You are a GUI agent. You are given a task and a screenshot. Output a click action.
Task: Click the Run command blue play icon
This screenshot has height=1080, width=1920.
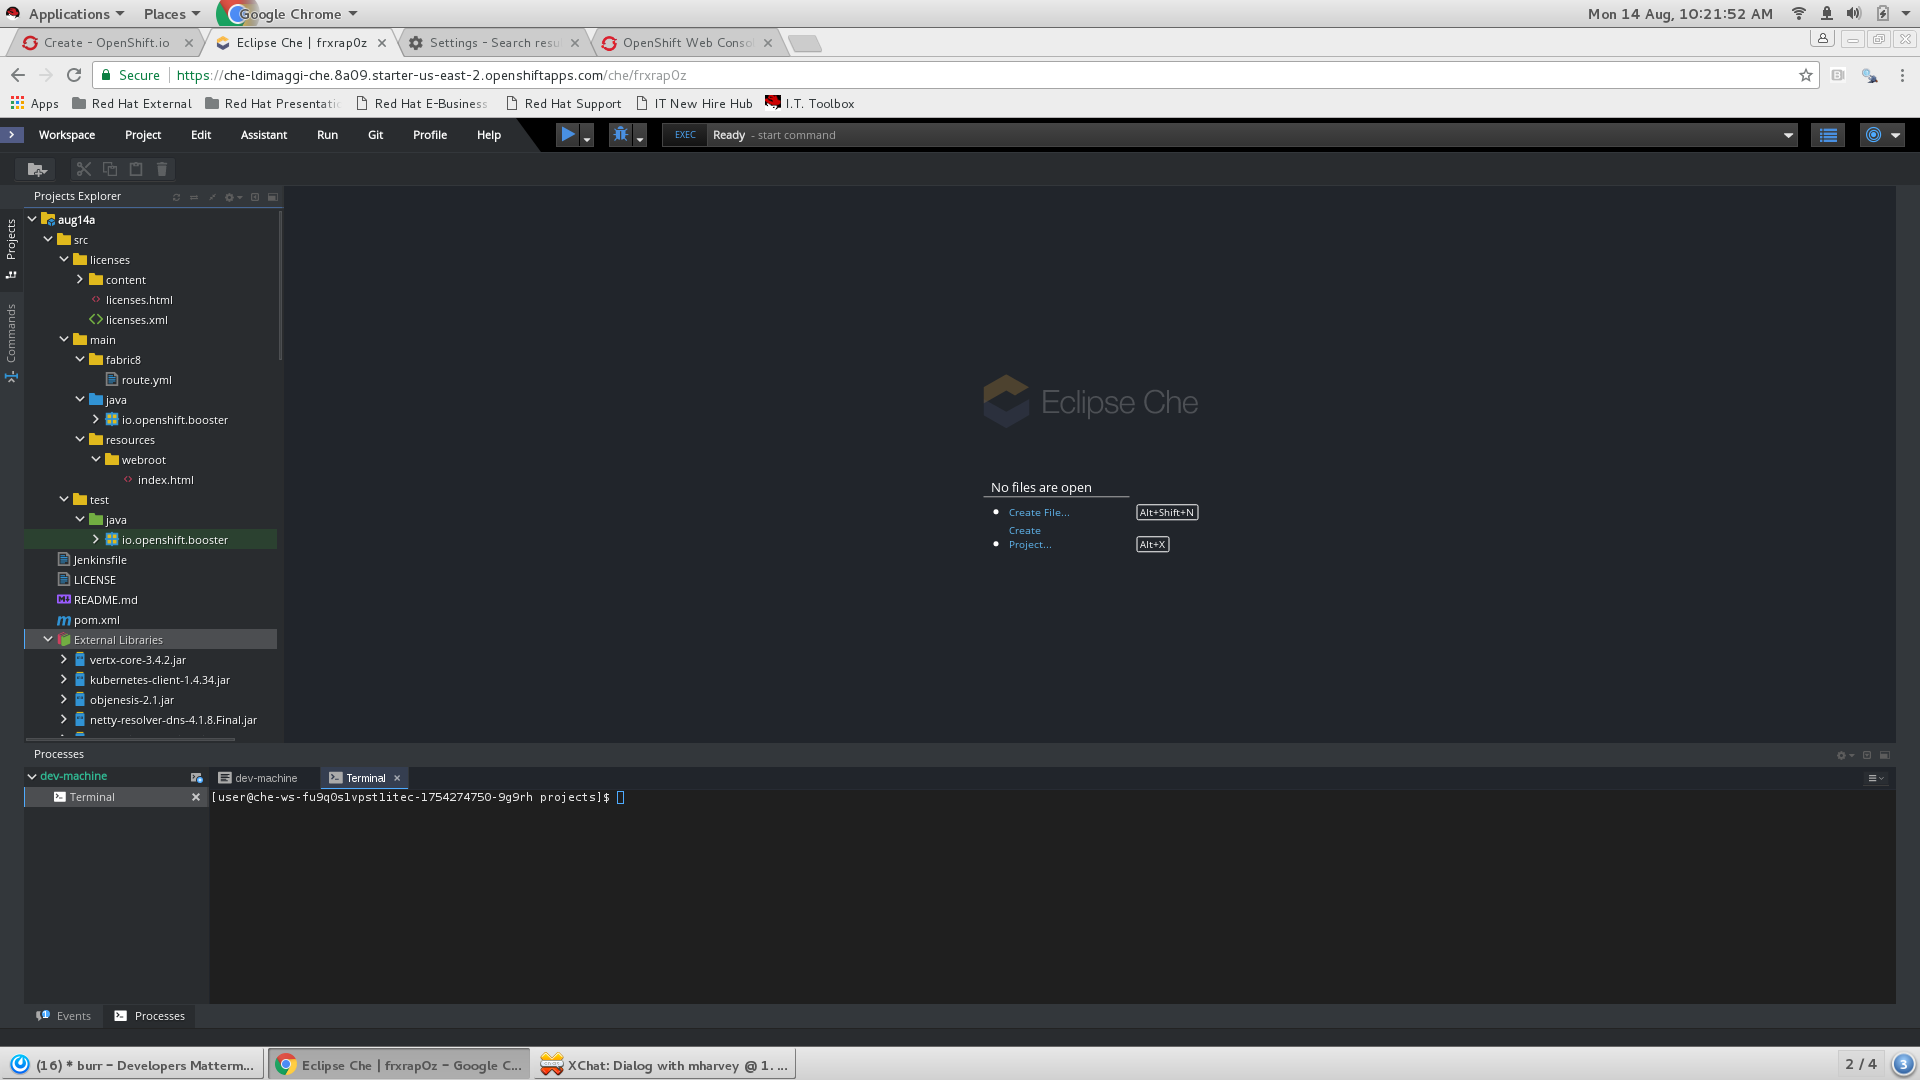(568, 134)
